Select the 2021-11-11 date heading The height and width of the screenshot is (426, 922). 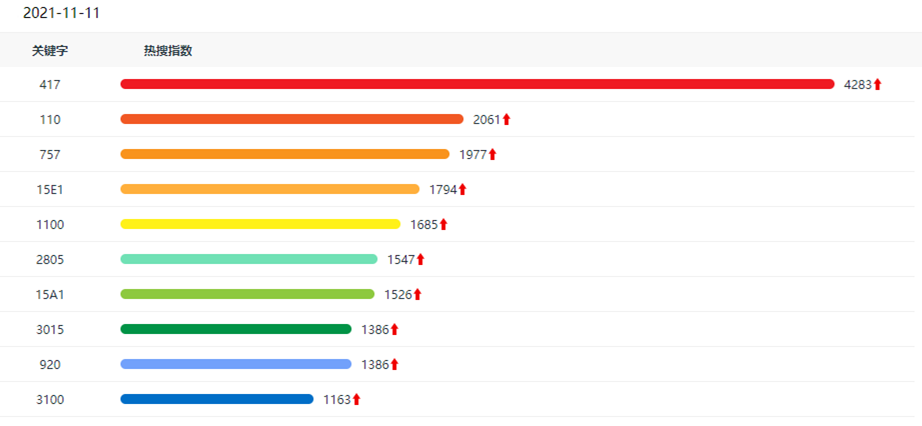(x=61, y=14)
